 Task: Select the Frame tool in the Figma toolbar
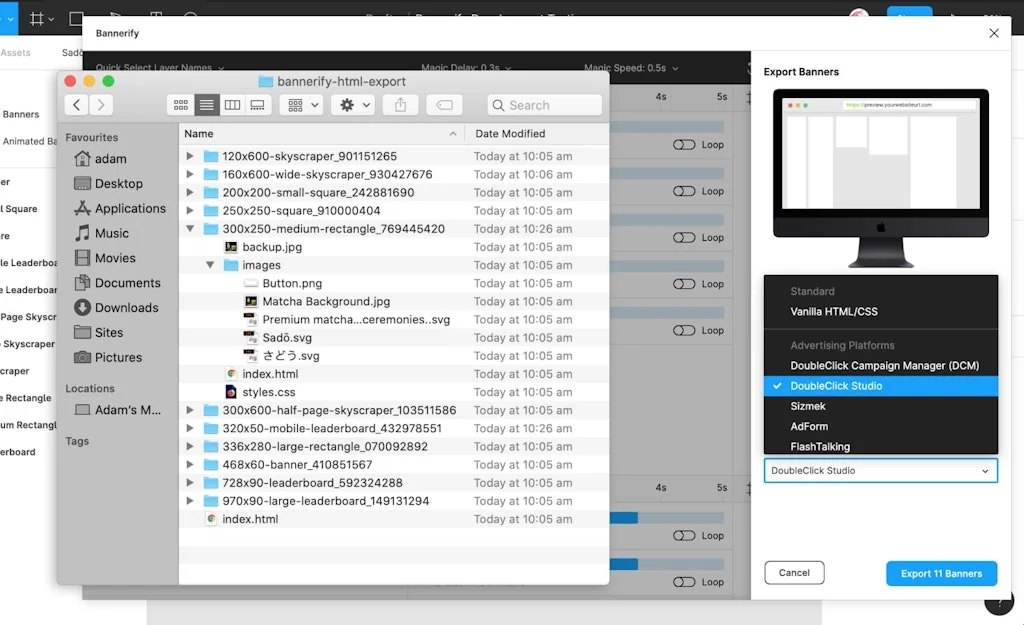click(x=37, y=18)
